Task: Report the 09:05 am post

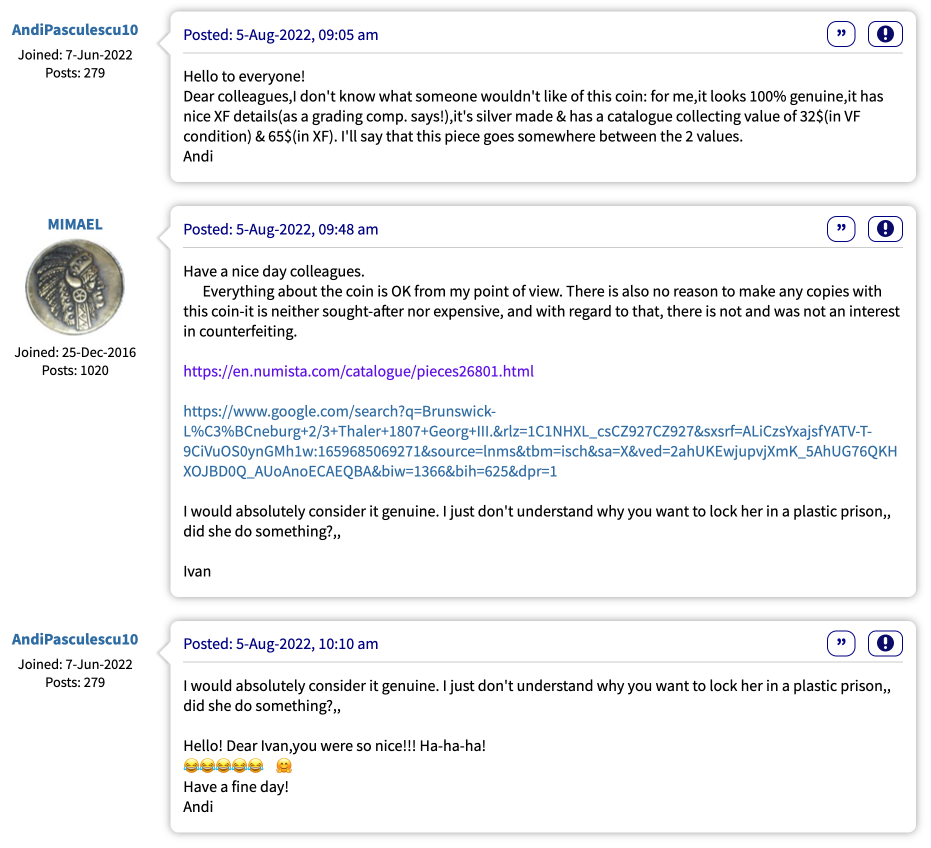Action: pyautogui.click(x=885, y=34)
